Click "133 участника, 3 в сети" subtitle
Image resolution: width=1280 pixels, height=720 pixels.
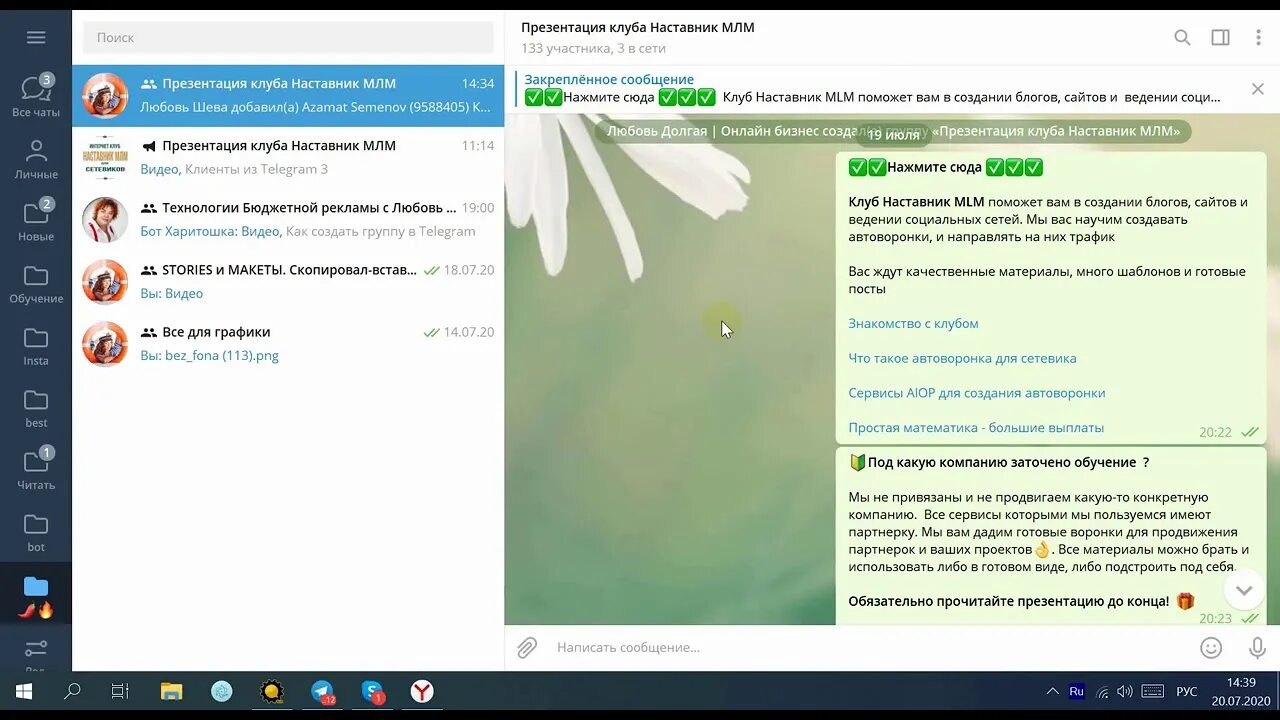pyautogui.click(x=593, y=48)
